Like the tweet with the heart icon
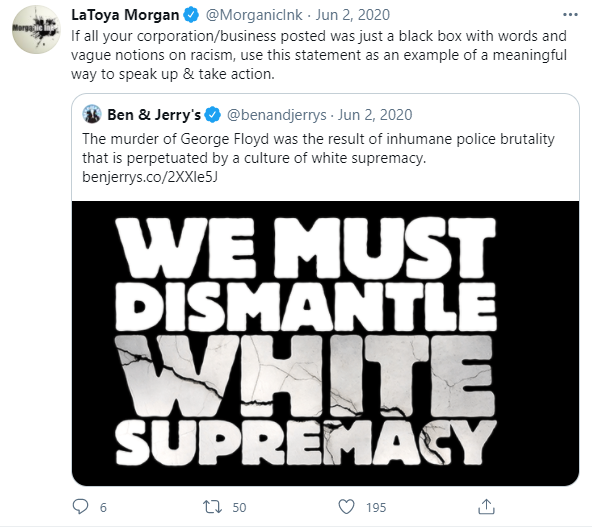The height and width of the screenshot is (527, 592). point(346,507)
